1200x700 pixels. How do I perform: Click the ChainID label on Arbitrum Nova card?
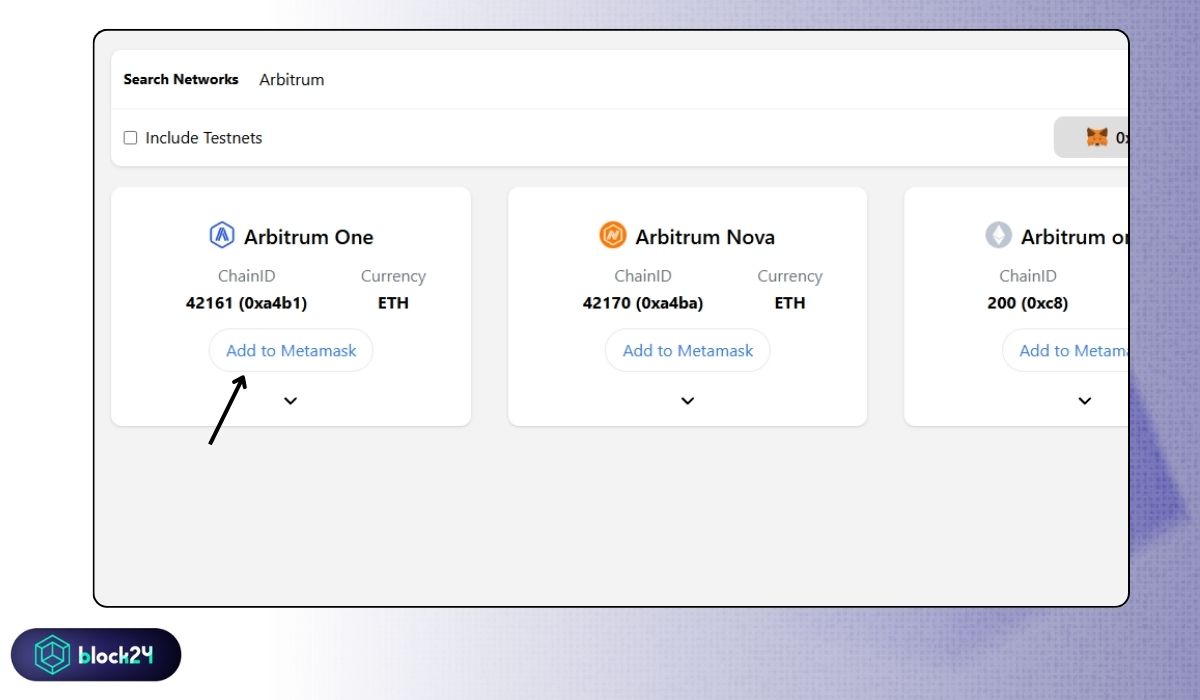[643, 276]
